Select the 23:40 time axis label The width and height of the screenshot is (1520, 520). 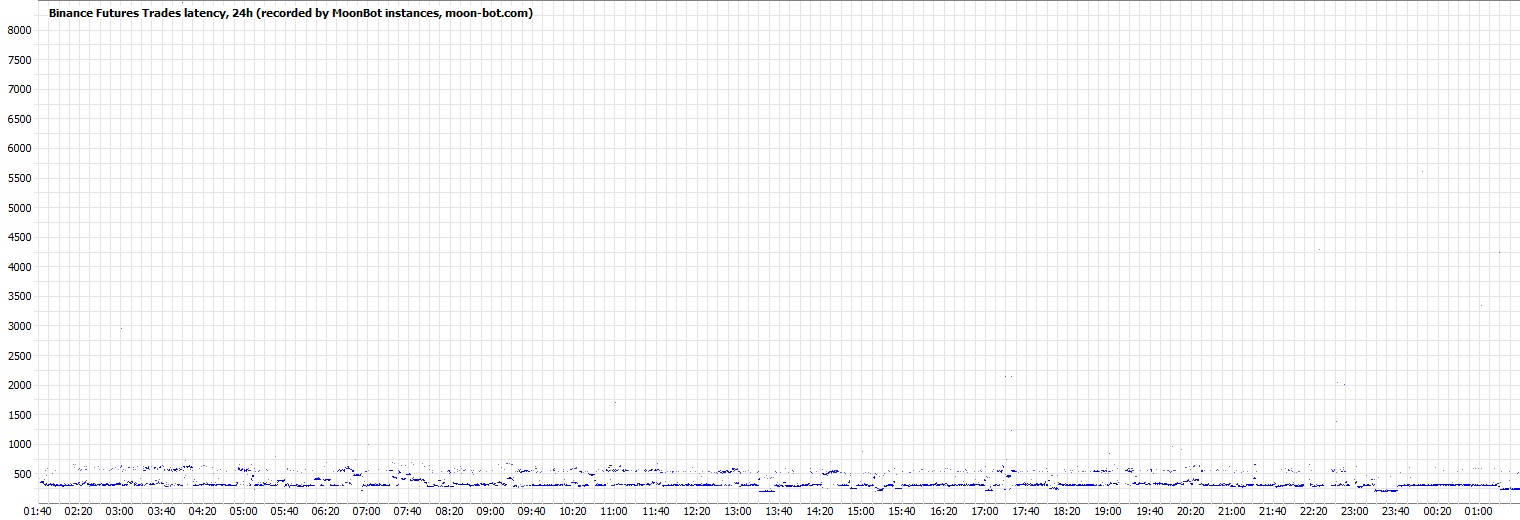[1396, 511]
